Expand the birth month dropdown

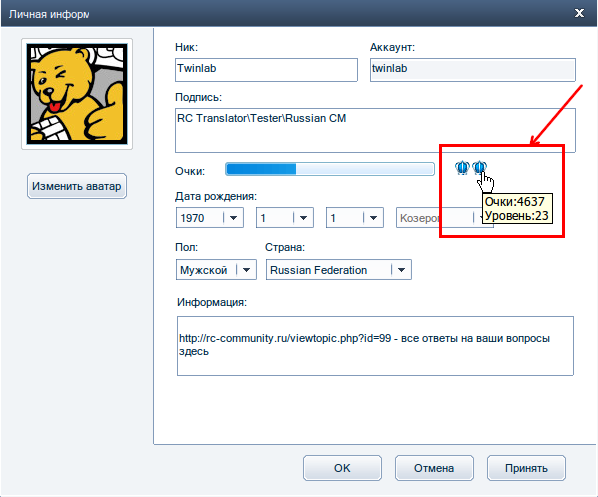coord(285,218)
